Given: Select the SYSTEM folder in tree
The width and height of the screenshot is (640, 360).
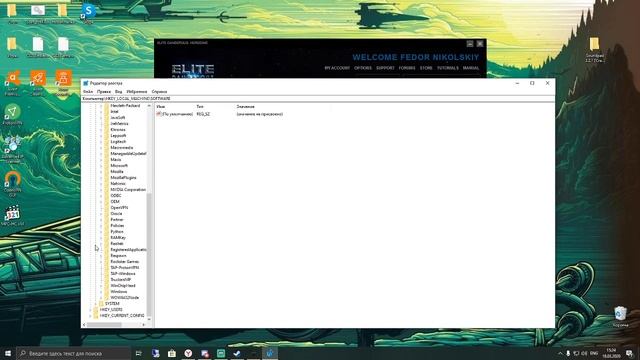Looking at the screenshot, I should pos(112,304).
